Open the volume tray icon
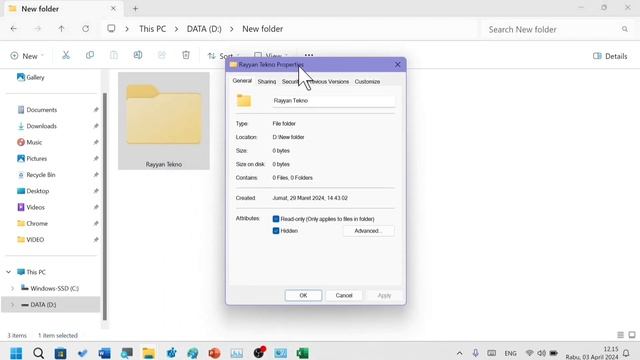 (541, 353)
